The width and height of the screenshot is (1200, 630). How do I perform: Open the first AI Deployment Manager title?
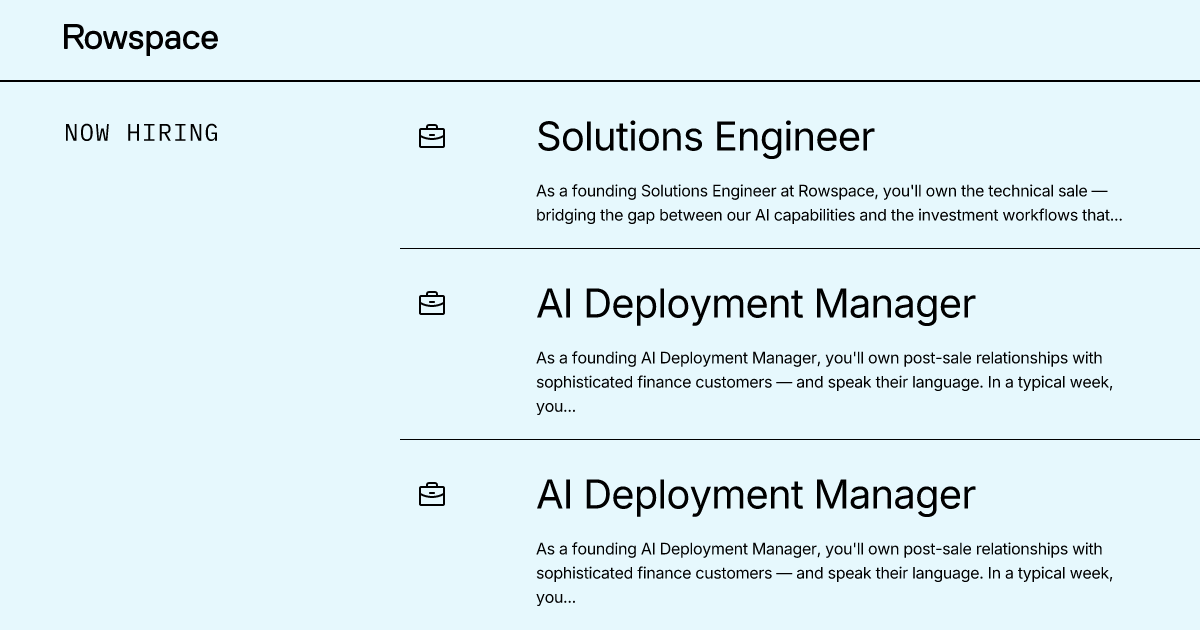755,304
